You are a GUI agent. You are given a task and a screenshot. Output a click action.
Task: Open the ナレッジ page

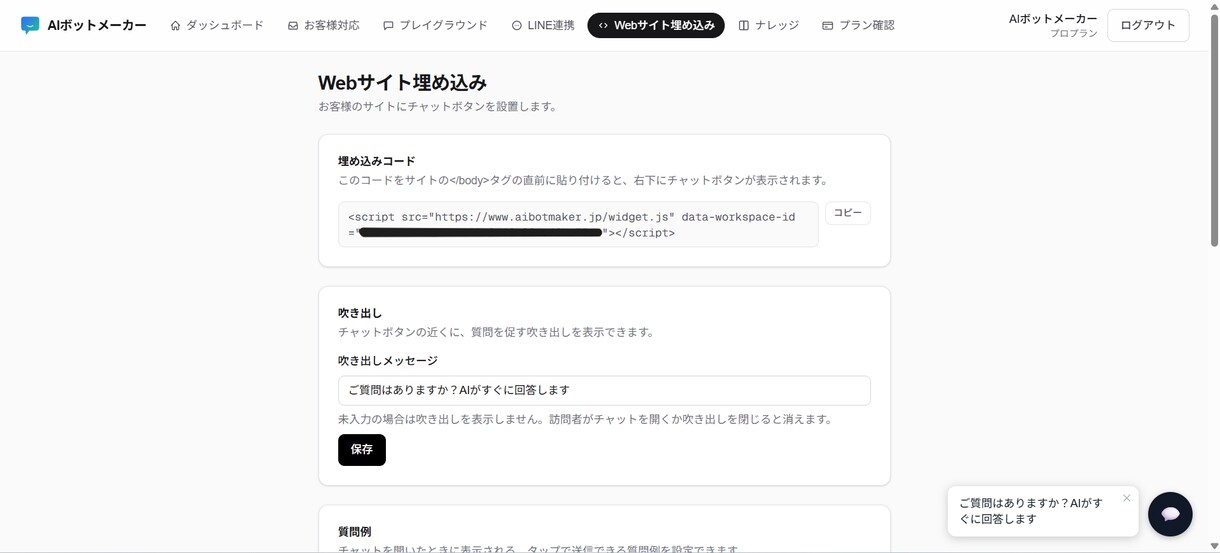(768, 25)
